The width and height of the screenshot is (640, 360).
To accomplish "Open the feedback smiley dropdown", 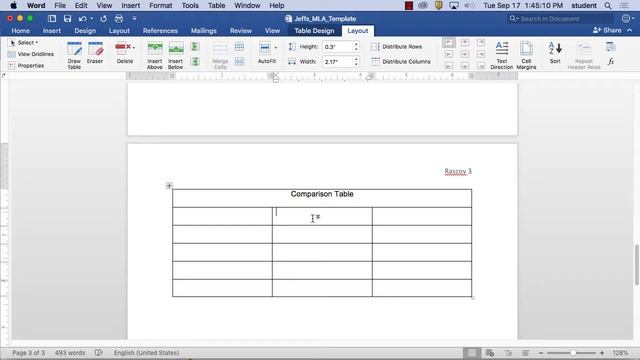I will tap(628, 18).
